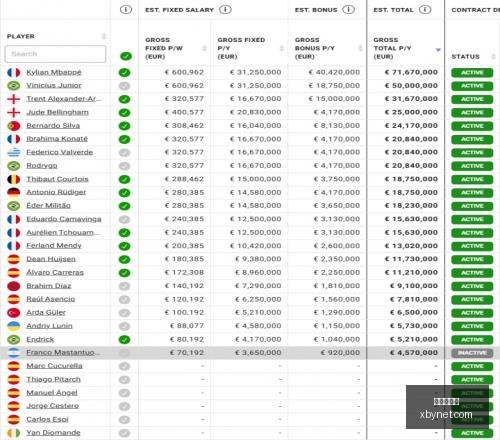Click Ukraine flag beside Andriy Lunin
Screen dimensions: 500x440
tap(14, 326)
